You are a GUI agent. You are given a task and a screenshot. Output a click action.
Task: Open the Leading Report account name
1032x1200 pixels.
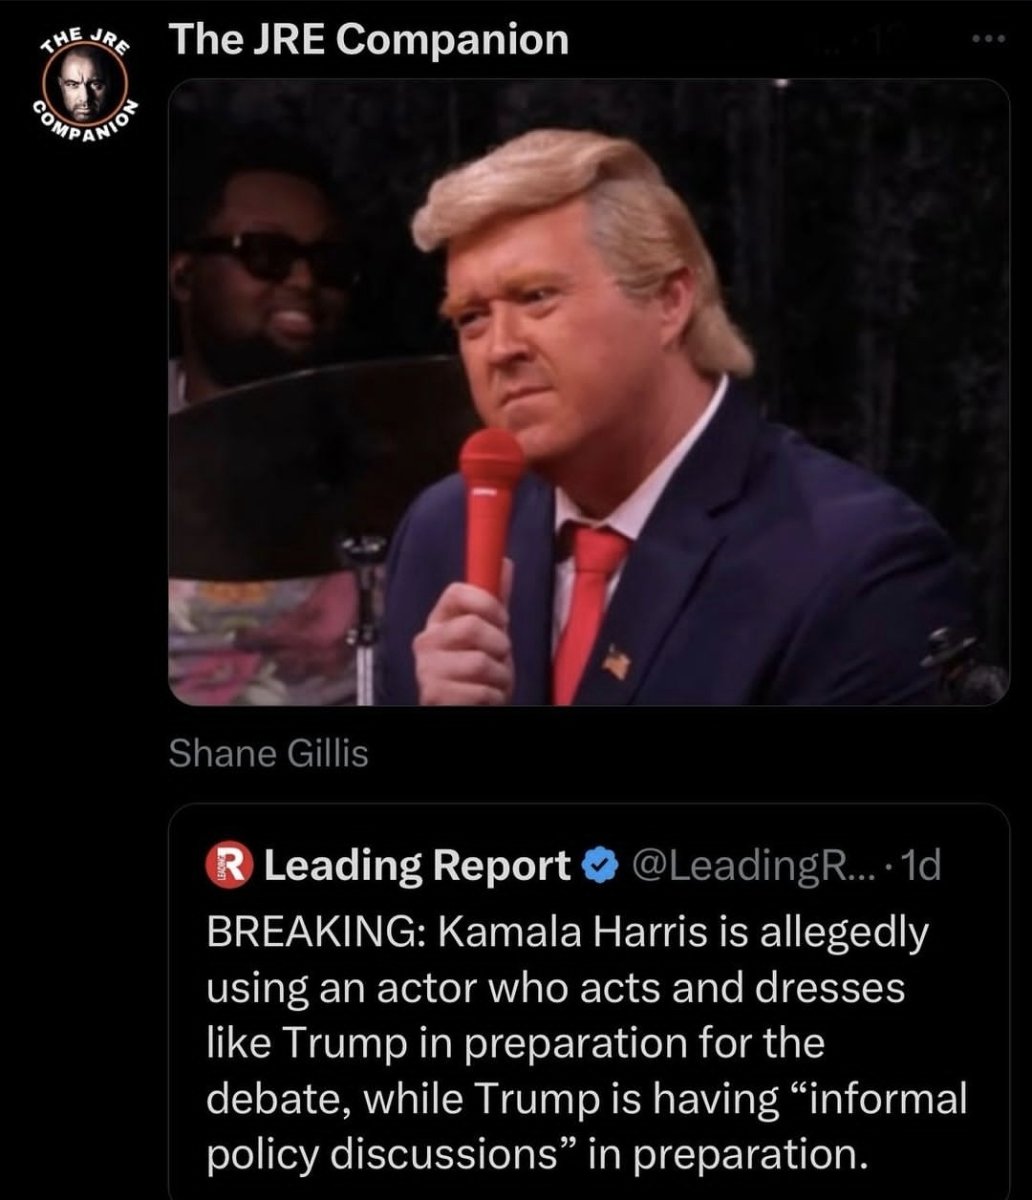tap(416, 865)
